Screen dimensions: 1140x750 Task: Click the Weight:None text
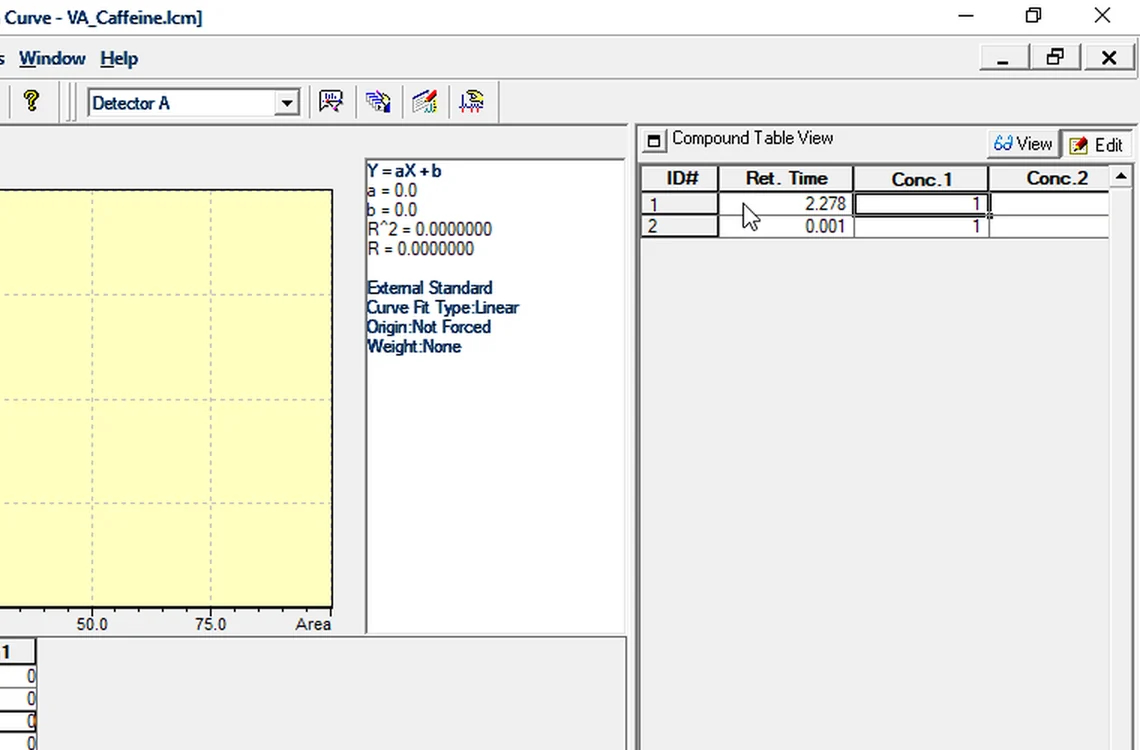click(x=414, y=347)
